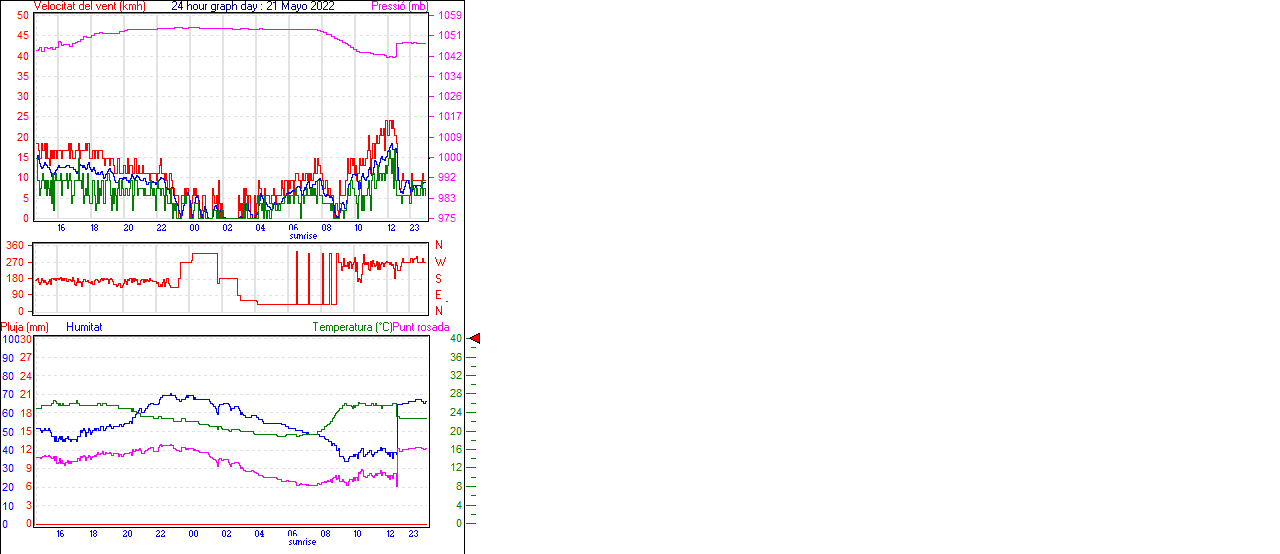Click the green 8 tick on the temperature scale
This screenshot has width=1280, height=554.
[x=456, y=487]
